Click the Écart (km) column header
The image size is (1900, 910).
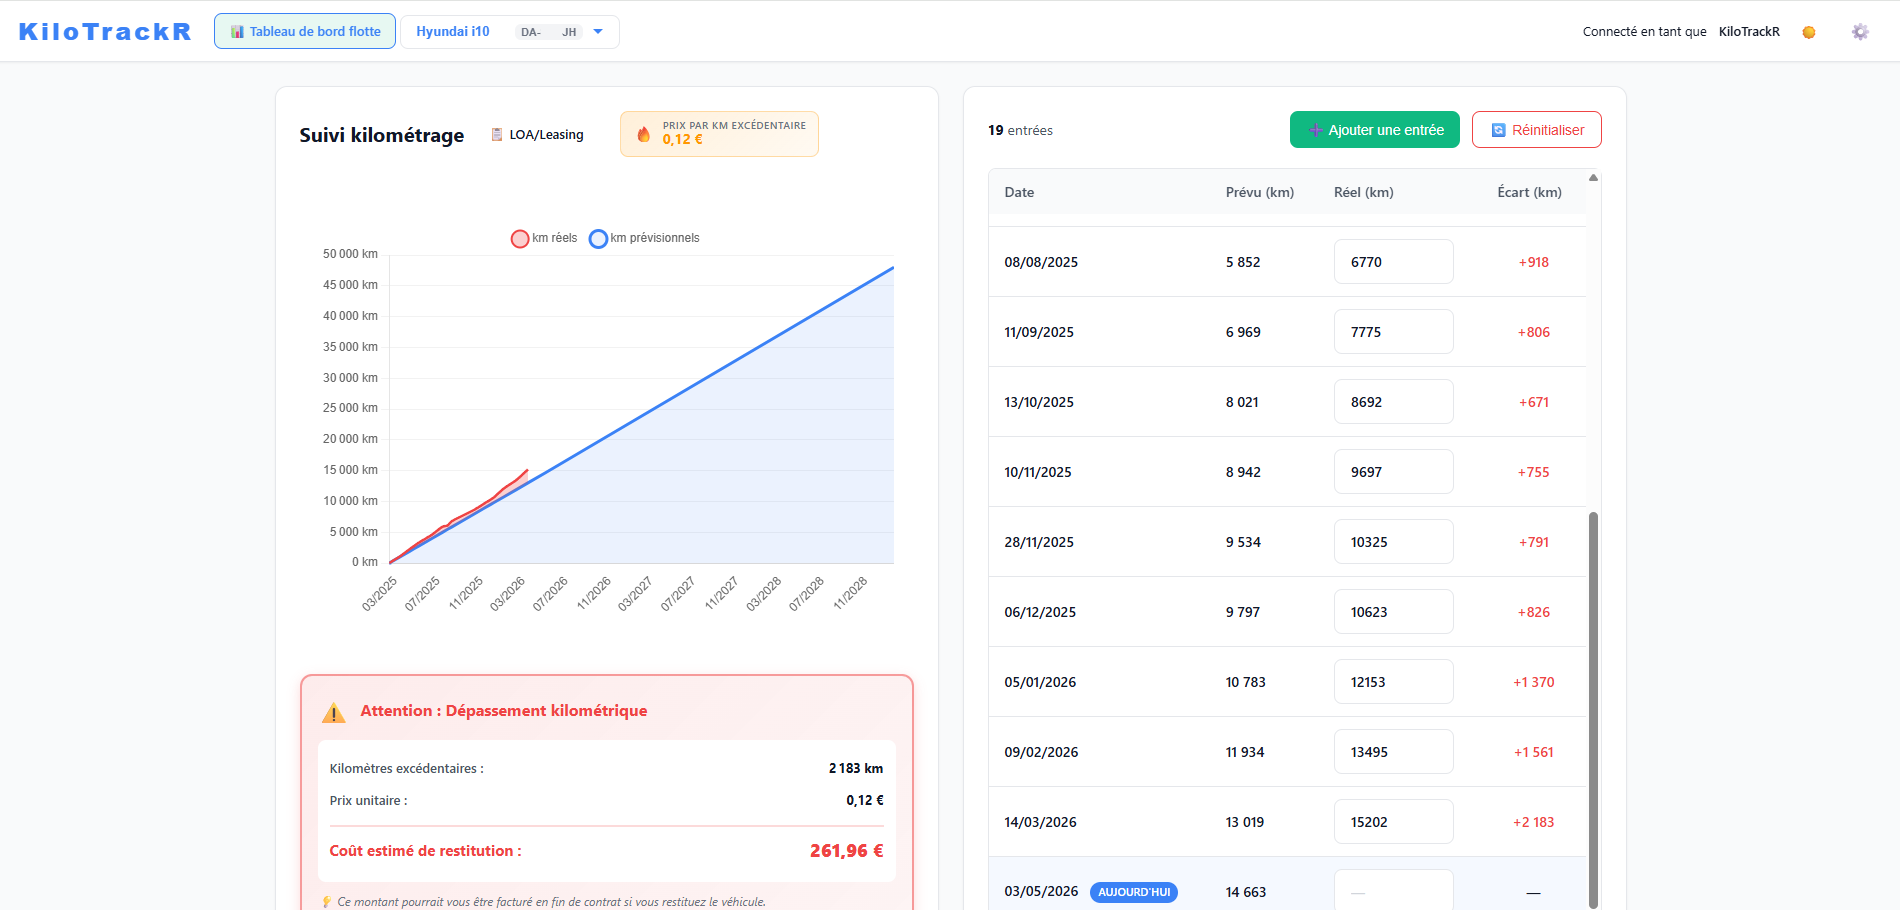tap(1529, 192)
